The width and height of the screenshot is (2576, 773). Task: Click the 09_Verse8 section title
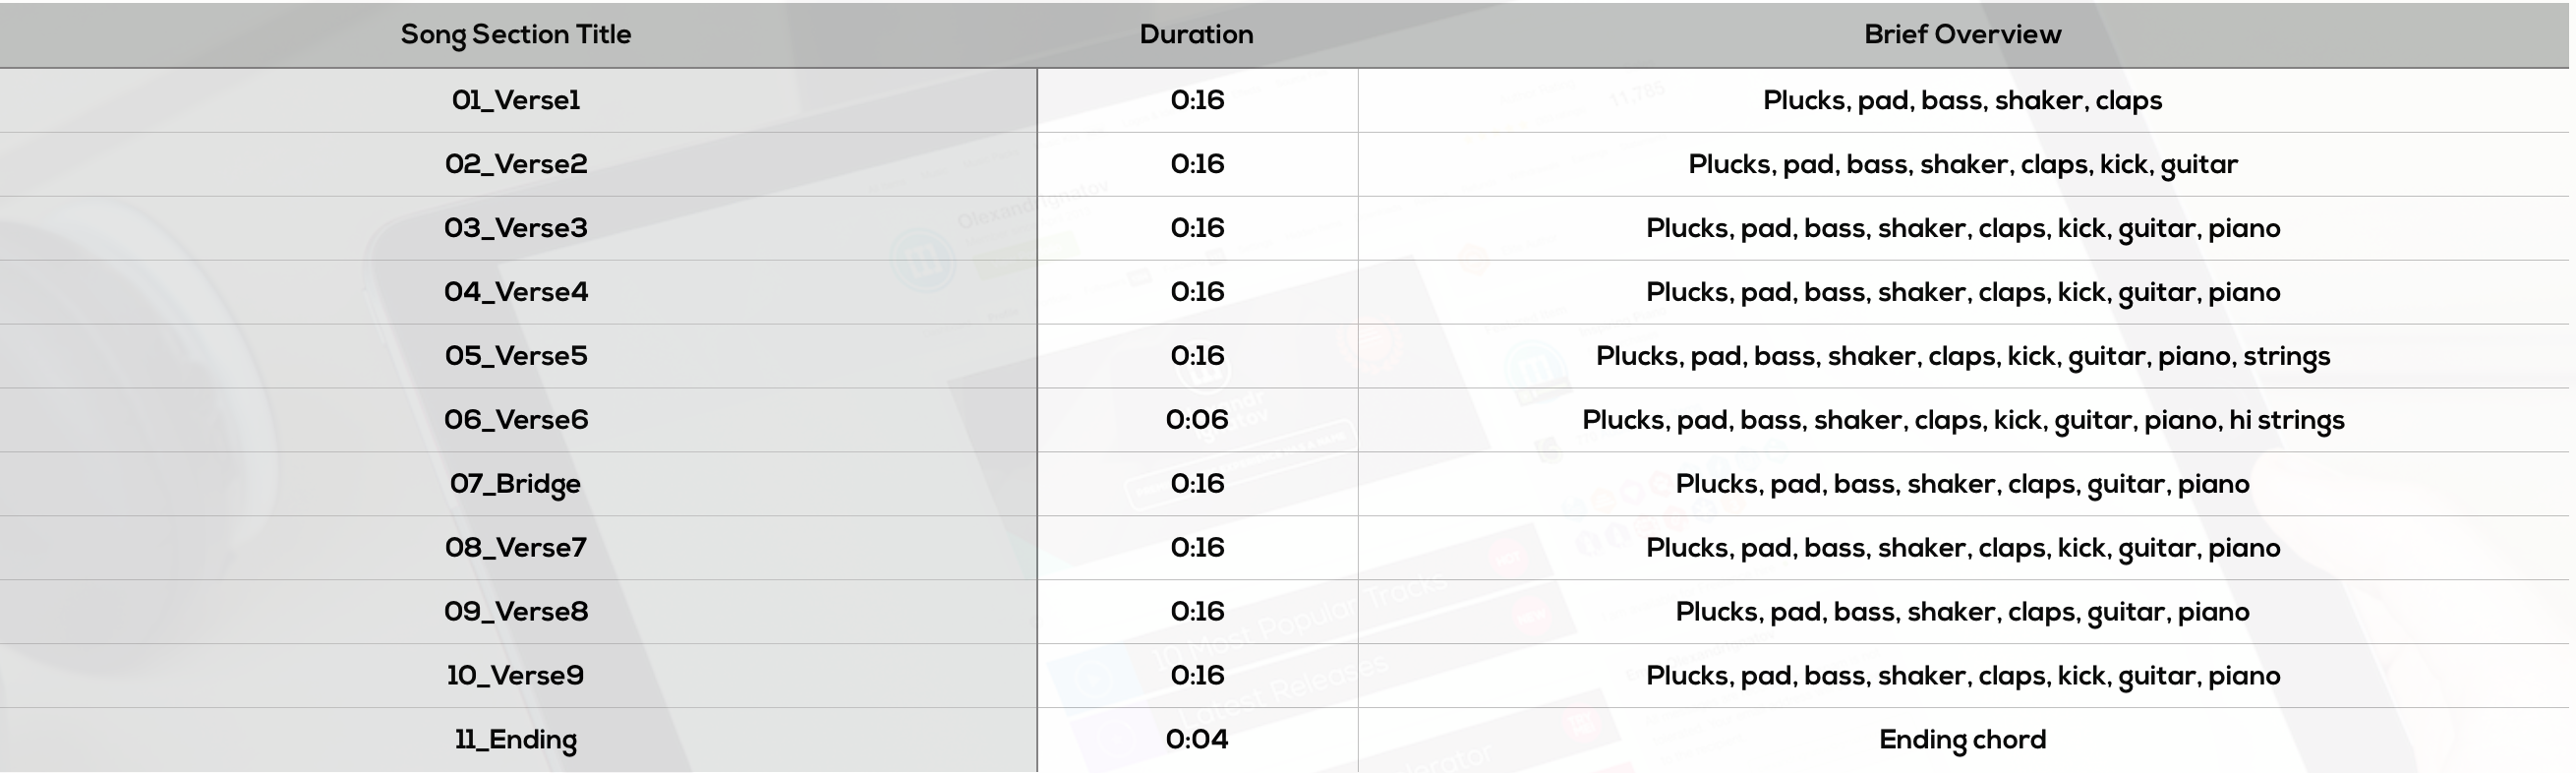[516, 612]
